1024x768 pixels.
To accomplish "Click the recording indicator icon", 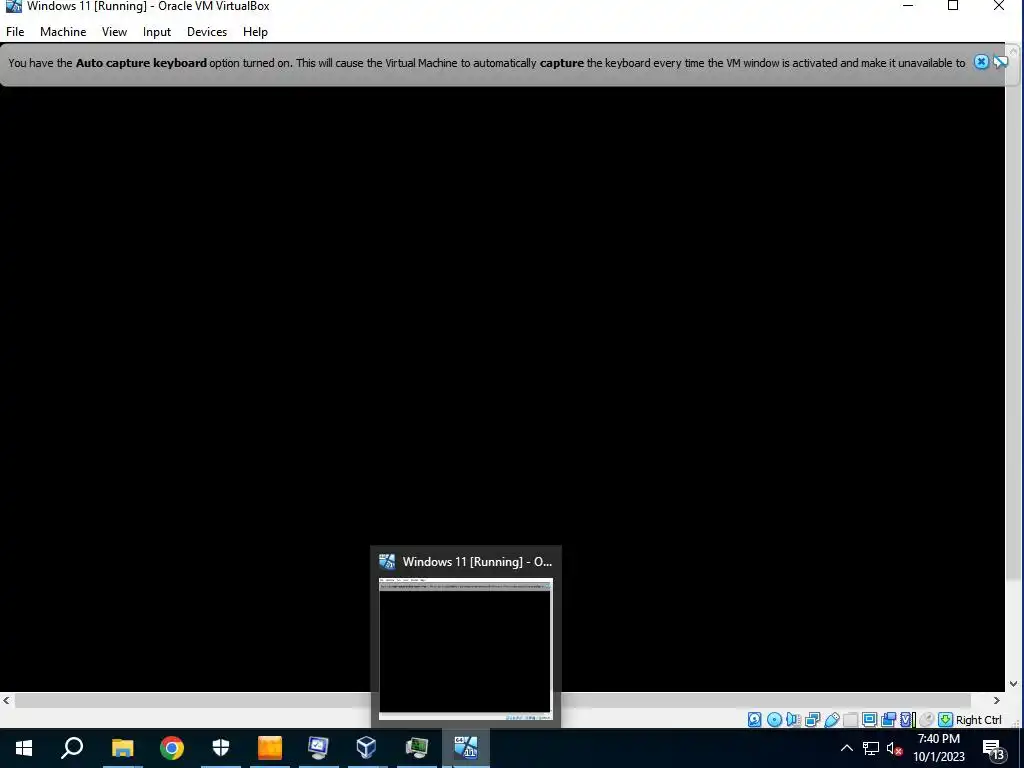I will point(888,720).
